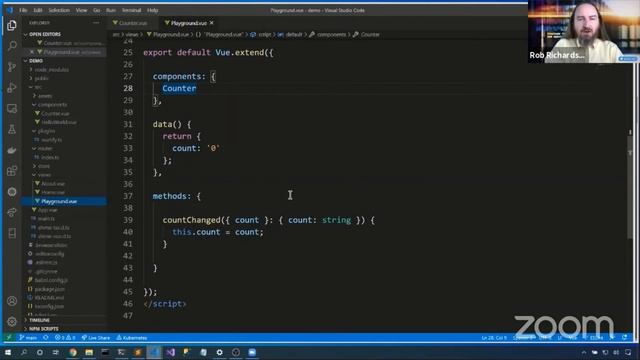Open File Explorer from the taskbar
This screenshot has width=640, height=360.
point(89,352)
